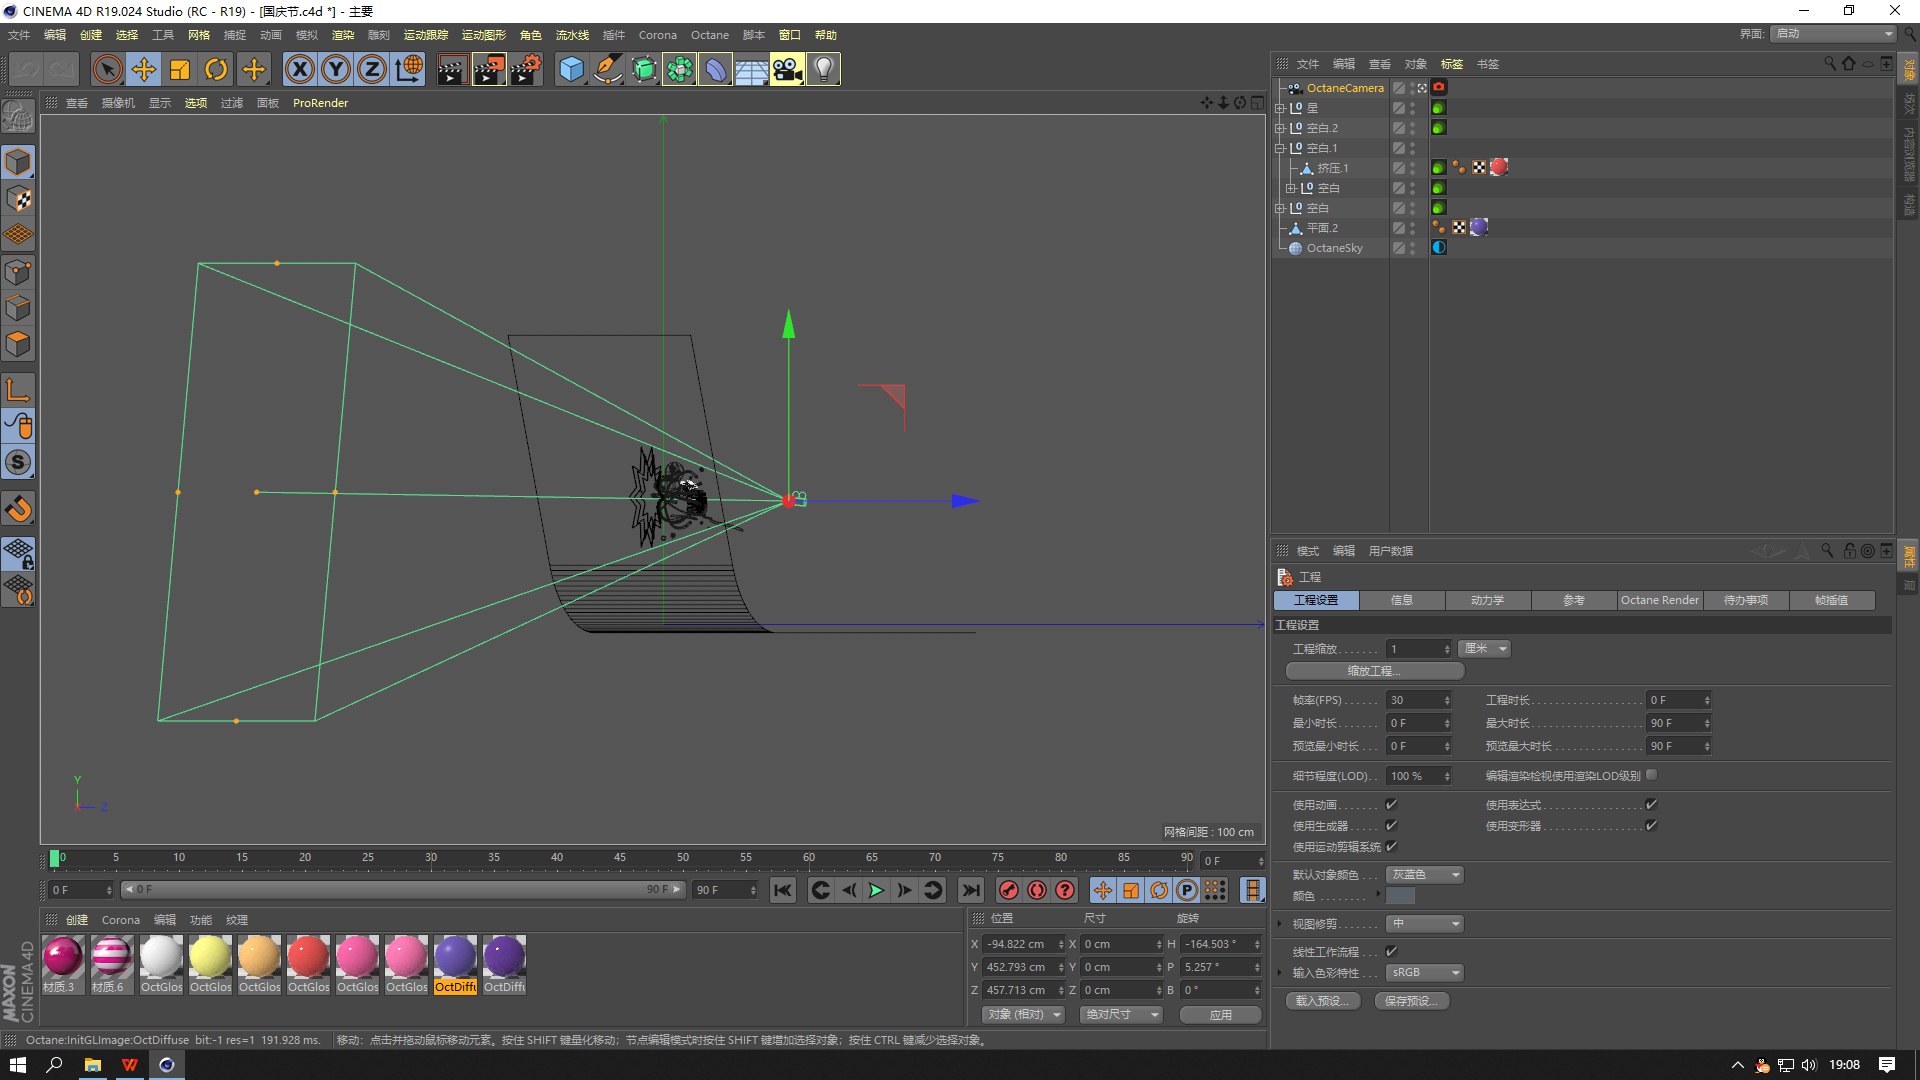
Task: Toggle the 使用动画 checkbox
Action: pos(1391,804)
